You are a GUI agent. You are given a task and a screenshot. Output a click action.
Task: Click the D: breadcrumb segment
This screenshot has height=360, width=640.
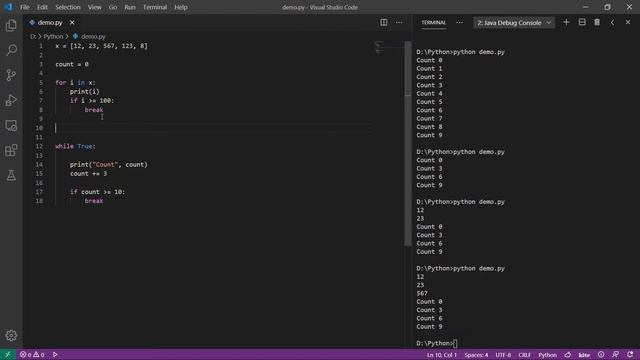tap(33, 36)
